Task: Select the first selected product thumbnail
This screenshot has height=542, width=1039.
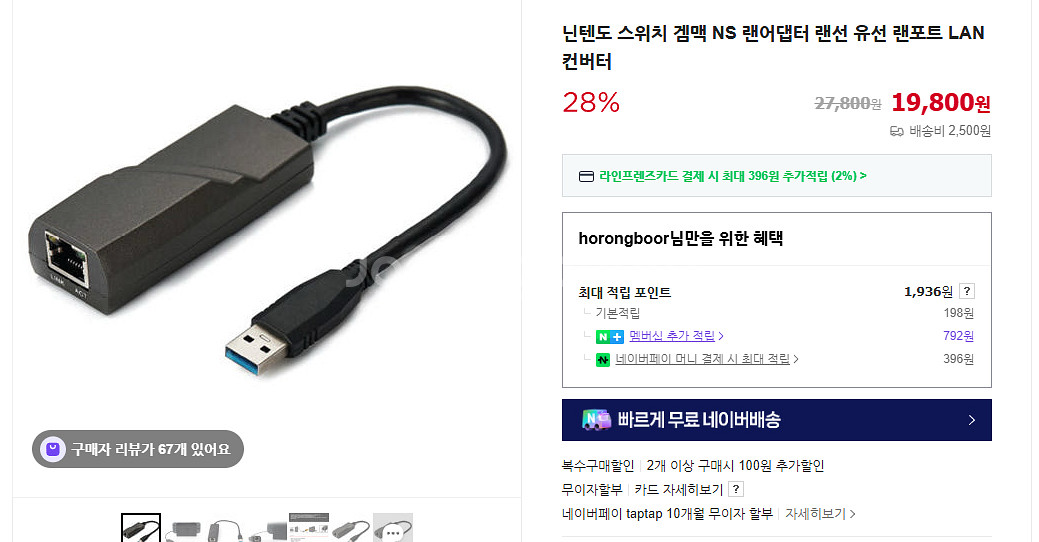Action: pos(141,527)
